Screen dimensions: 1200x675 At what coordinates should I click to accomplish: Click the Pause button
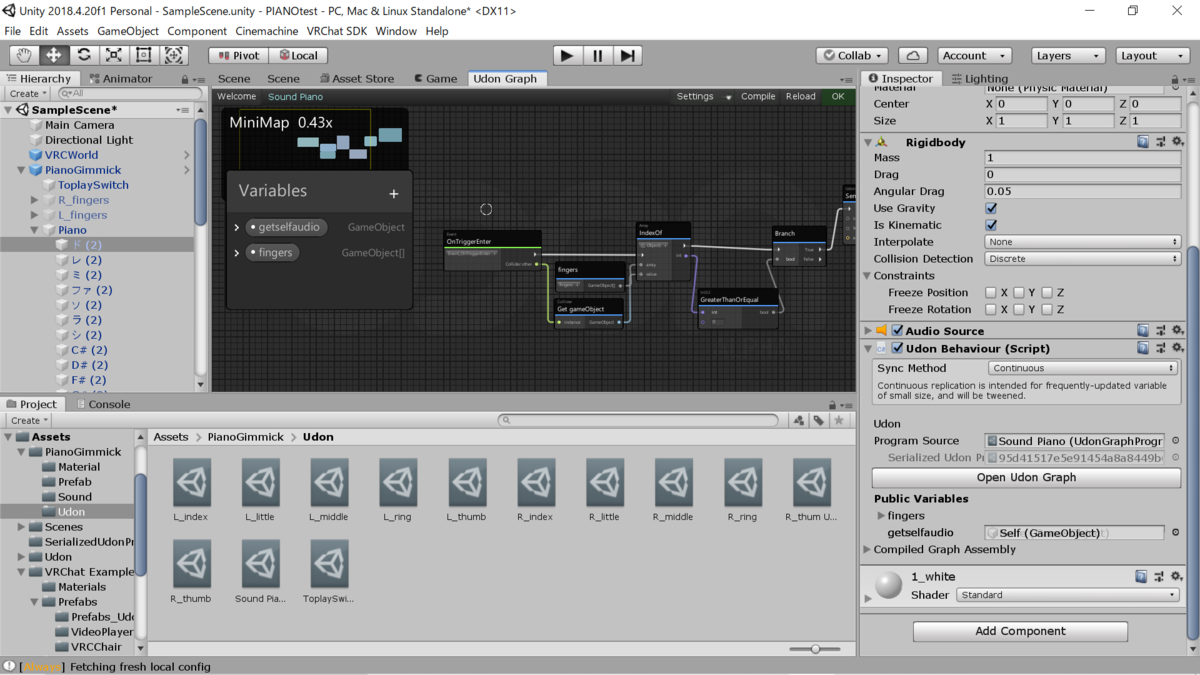pyautogui.click(x=598, y=56)
